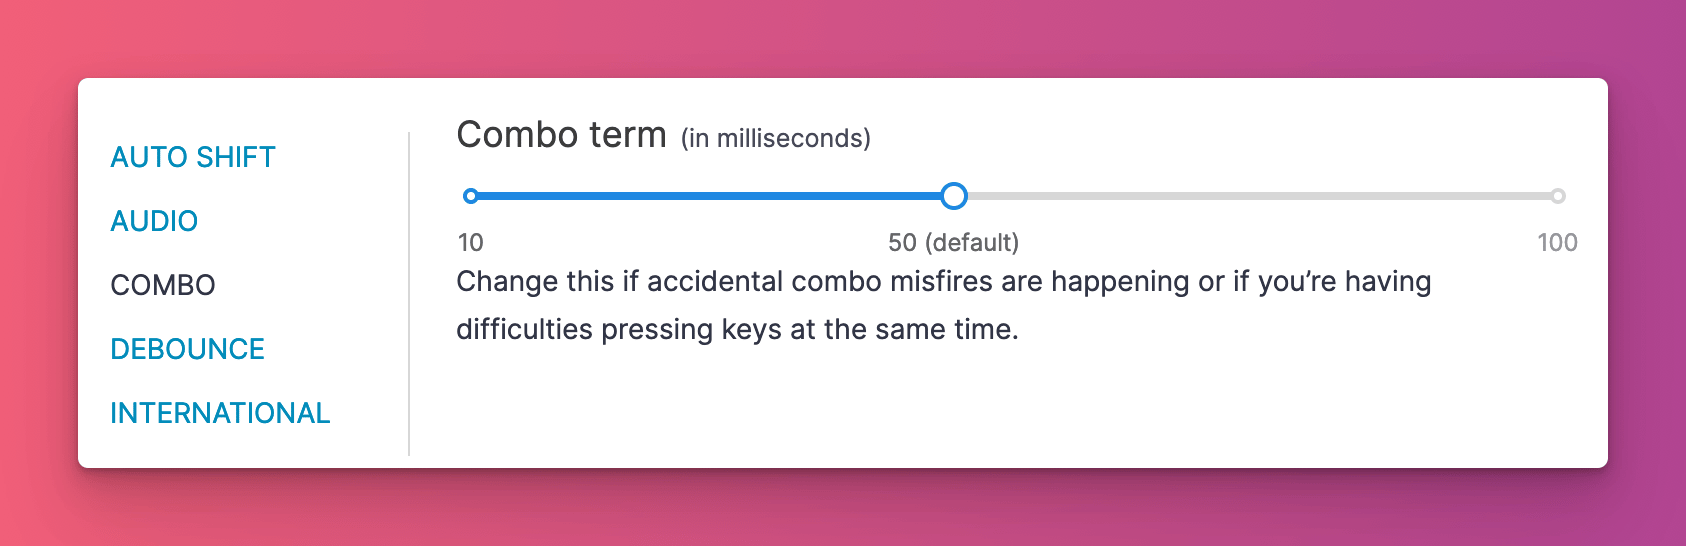The height and width of the screenshot is (546, 1686).
Task: Click the slider's minimum endpoint dot
Action: [x=471, y=196]
